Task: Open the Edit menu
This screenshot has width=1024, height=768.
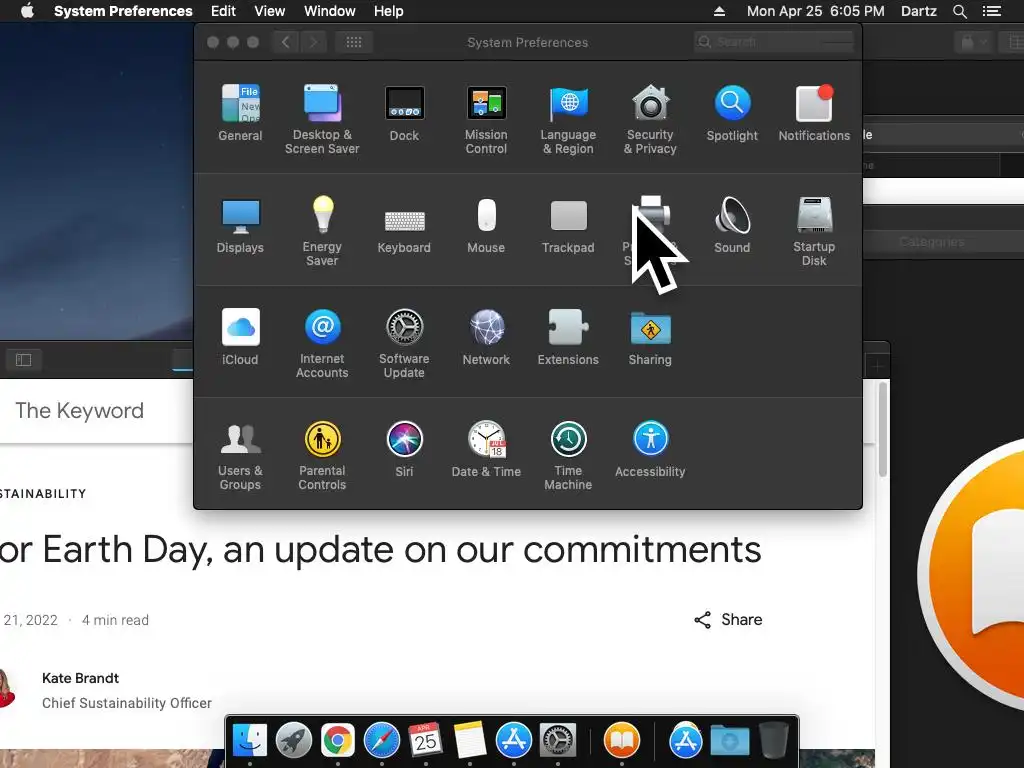Action: pos(223,11)
